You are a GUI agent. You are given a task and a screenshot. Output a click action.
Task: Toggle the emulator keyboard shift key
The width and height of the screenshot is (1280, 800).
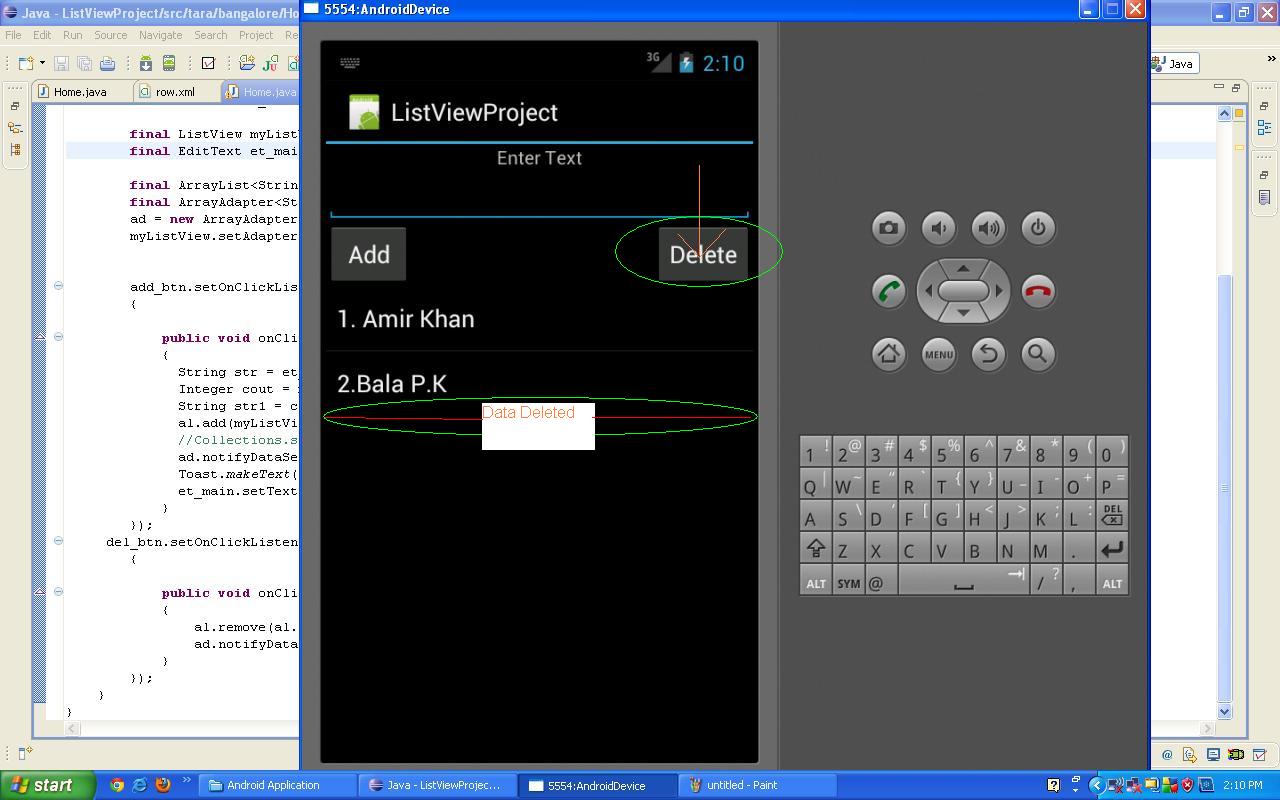(x=815, y=549)
